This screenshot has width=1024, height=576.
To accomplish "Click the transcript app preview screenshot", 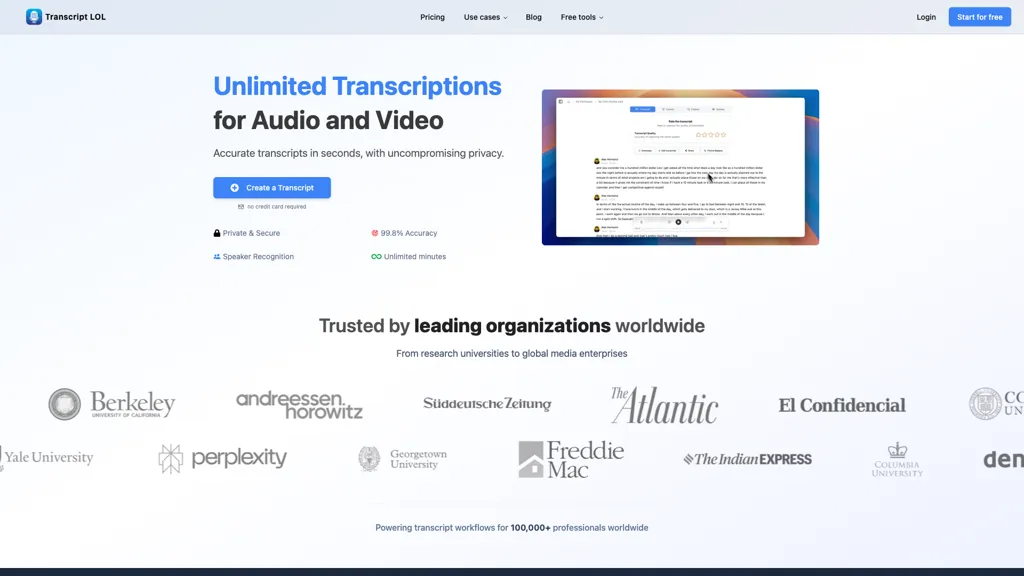I will pyautogui.click(x=680, y=167).
